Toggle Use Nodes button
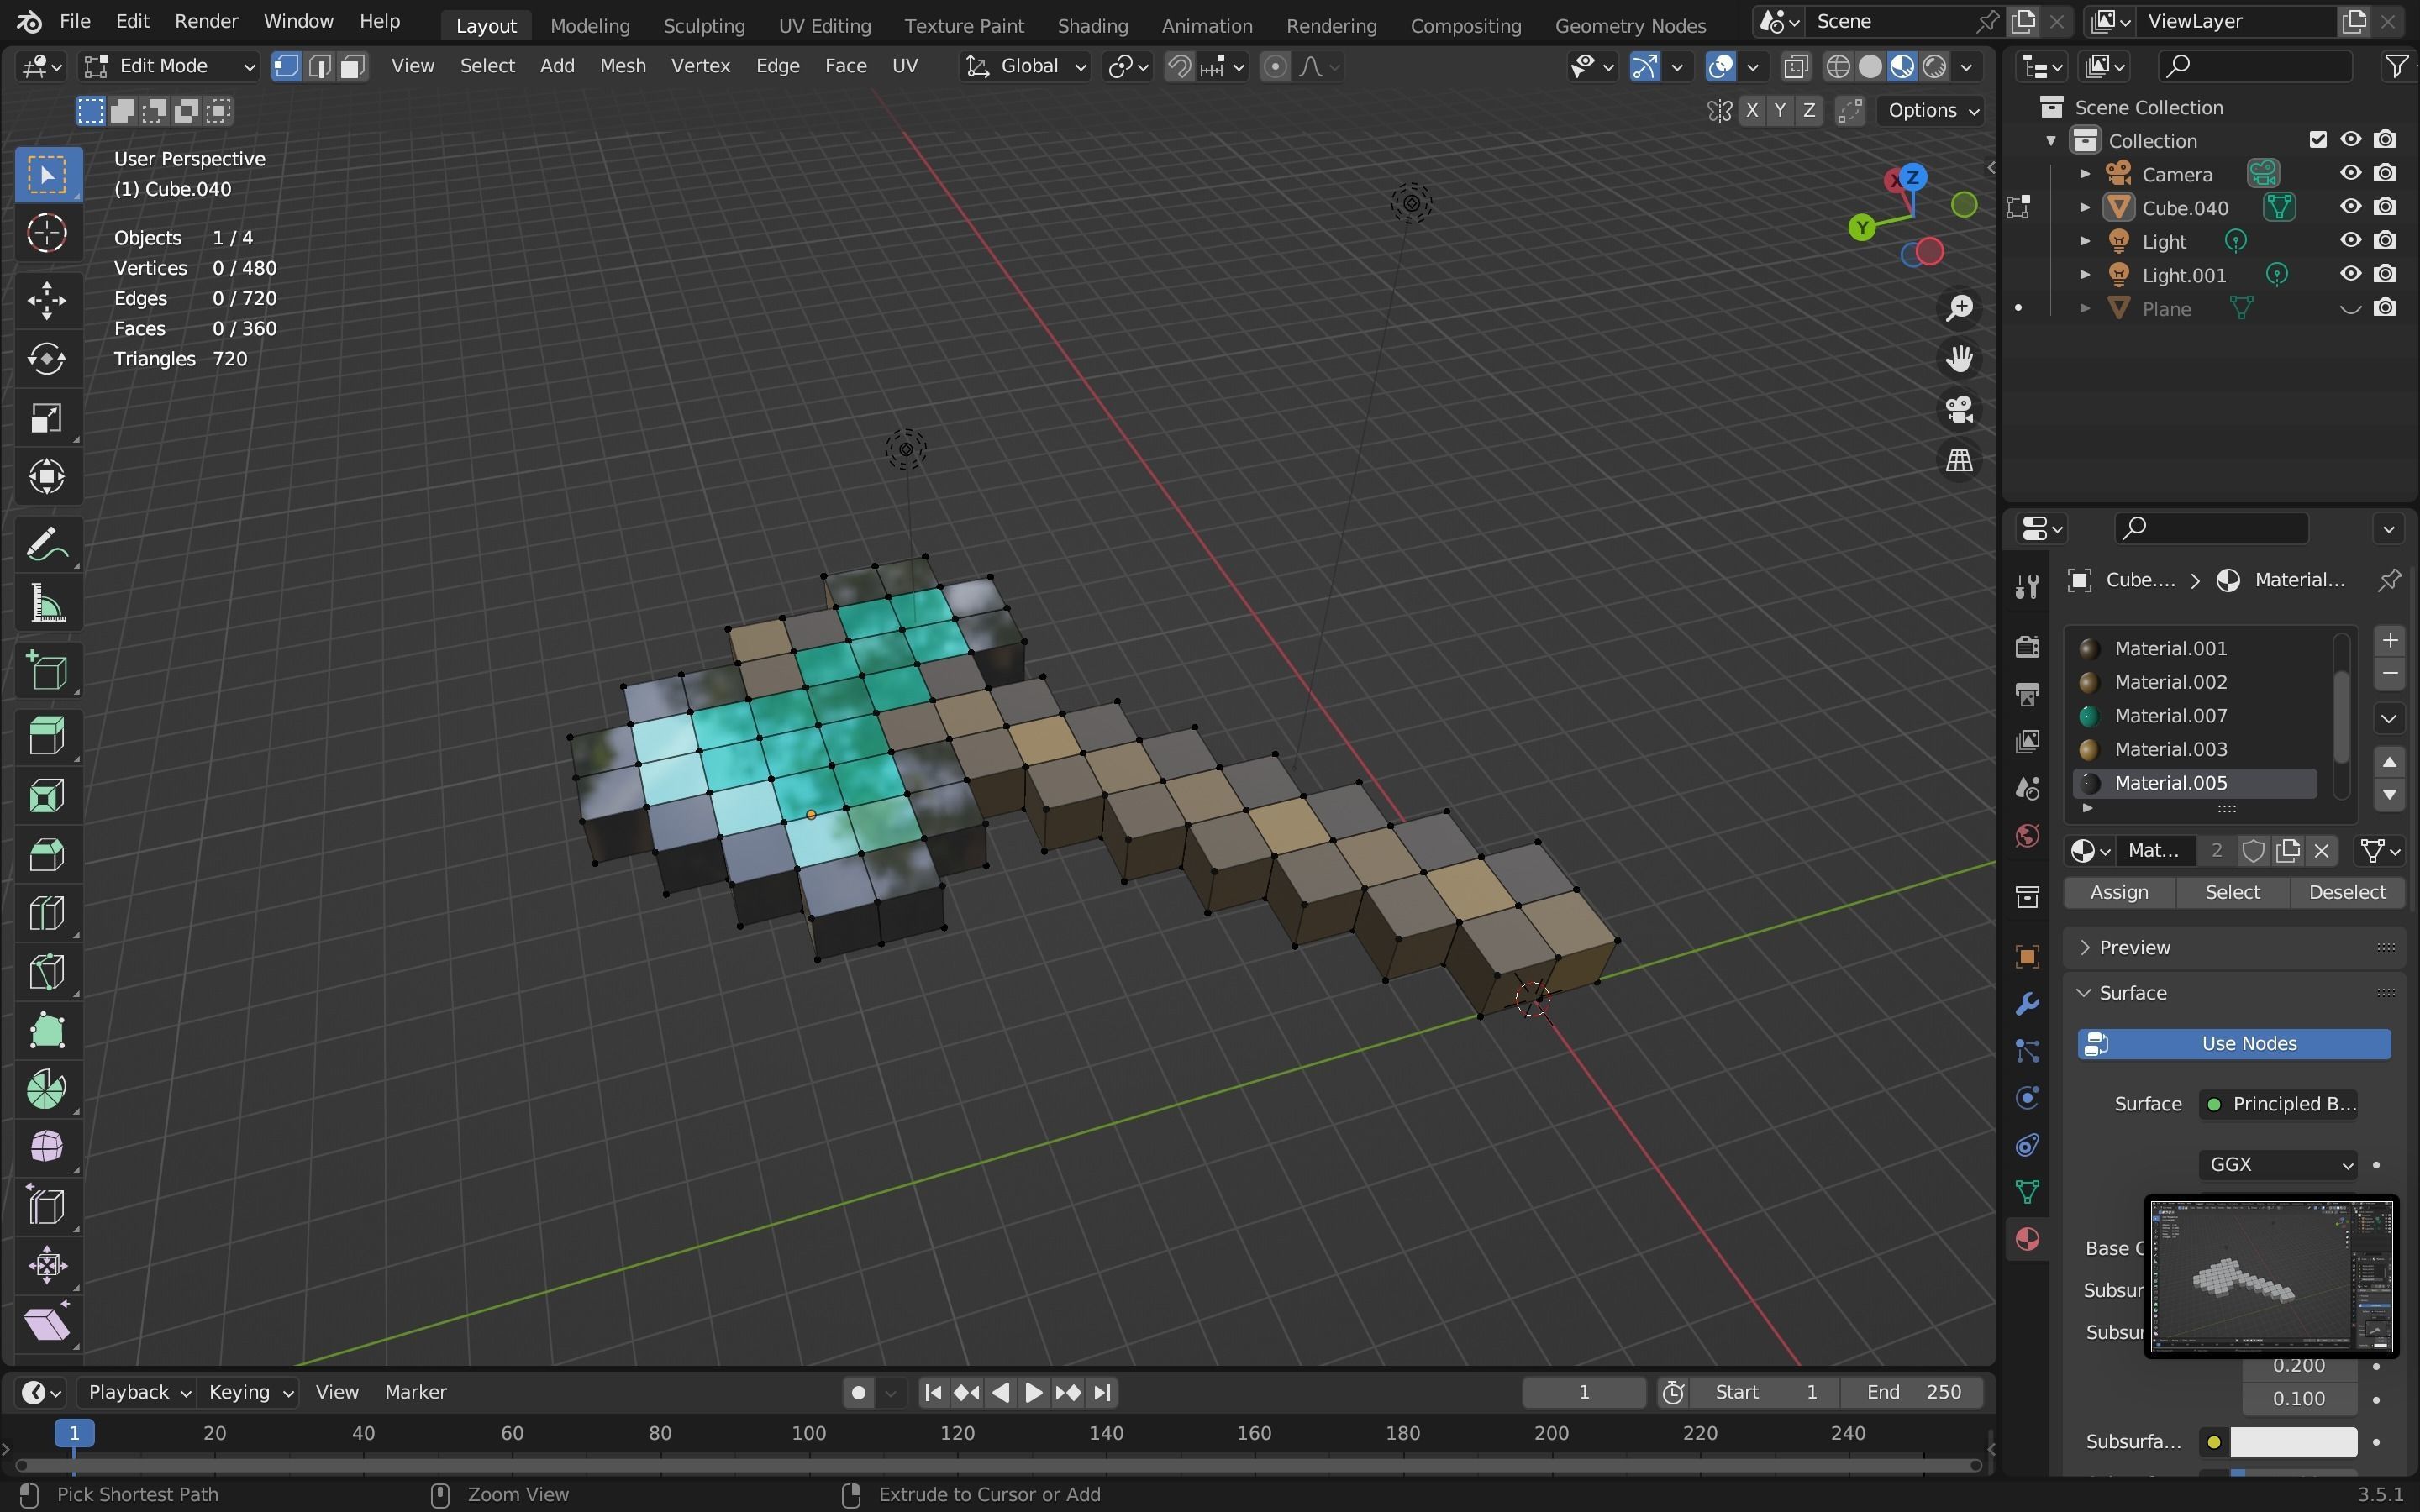Screen dimensions: 2420x1512 pos(2234,1043)
